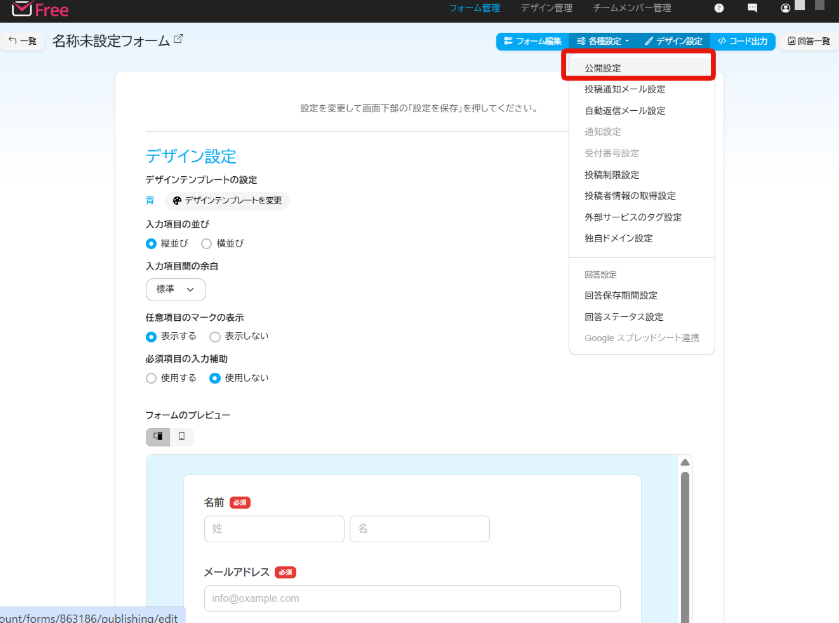Viewport: 839px width, 623px height.
Task: Go back with the 一覧 button
Action: (23, 41)
